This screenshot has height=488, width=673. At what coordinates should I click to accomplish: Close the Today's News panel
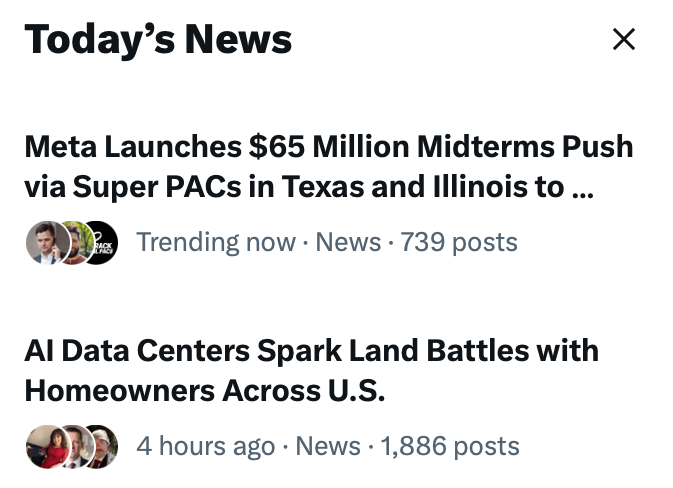tap(623, 40)
